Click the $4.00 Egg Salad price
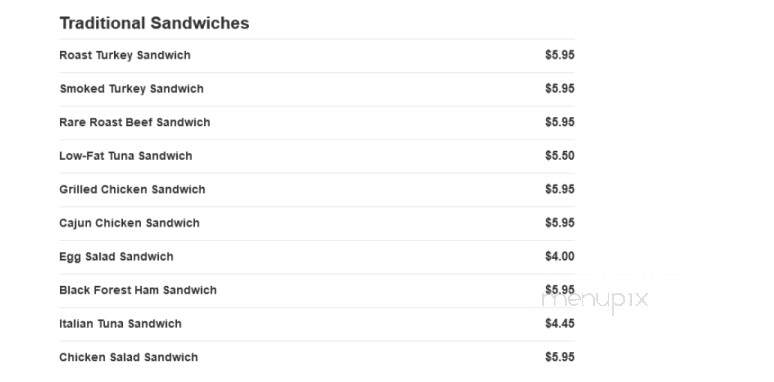The height and width of the screenshot is (382, 774). tap(560, 256)
